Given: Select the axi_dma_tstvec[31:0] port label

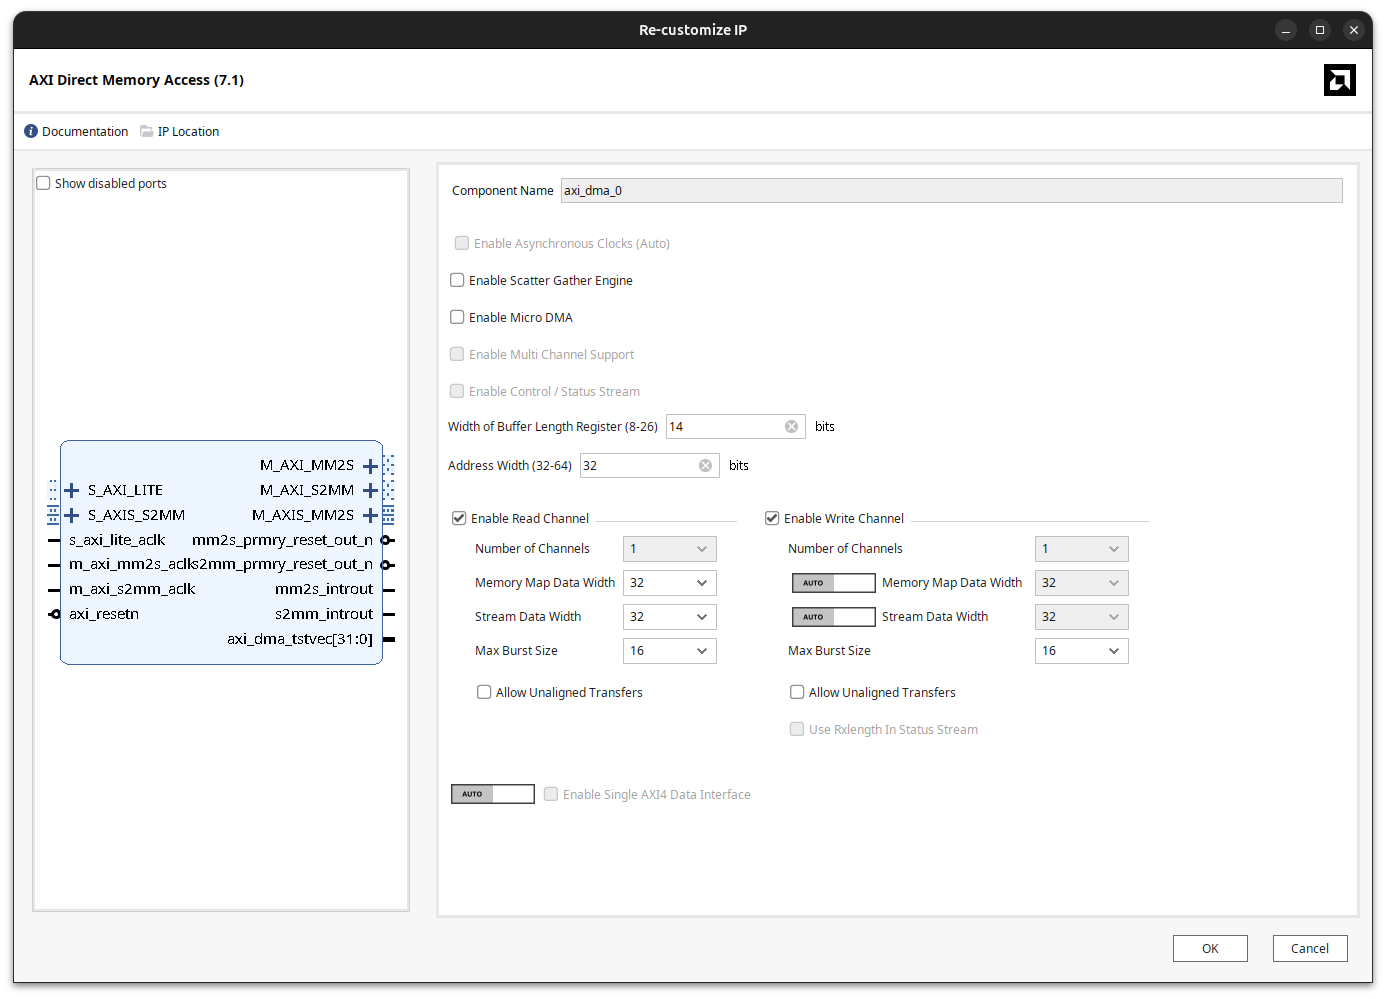Looking at the screenshot, I should tap(300, 639).
